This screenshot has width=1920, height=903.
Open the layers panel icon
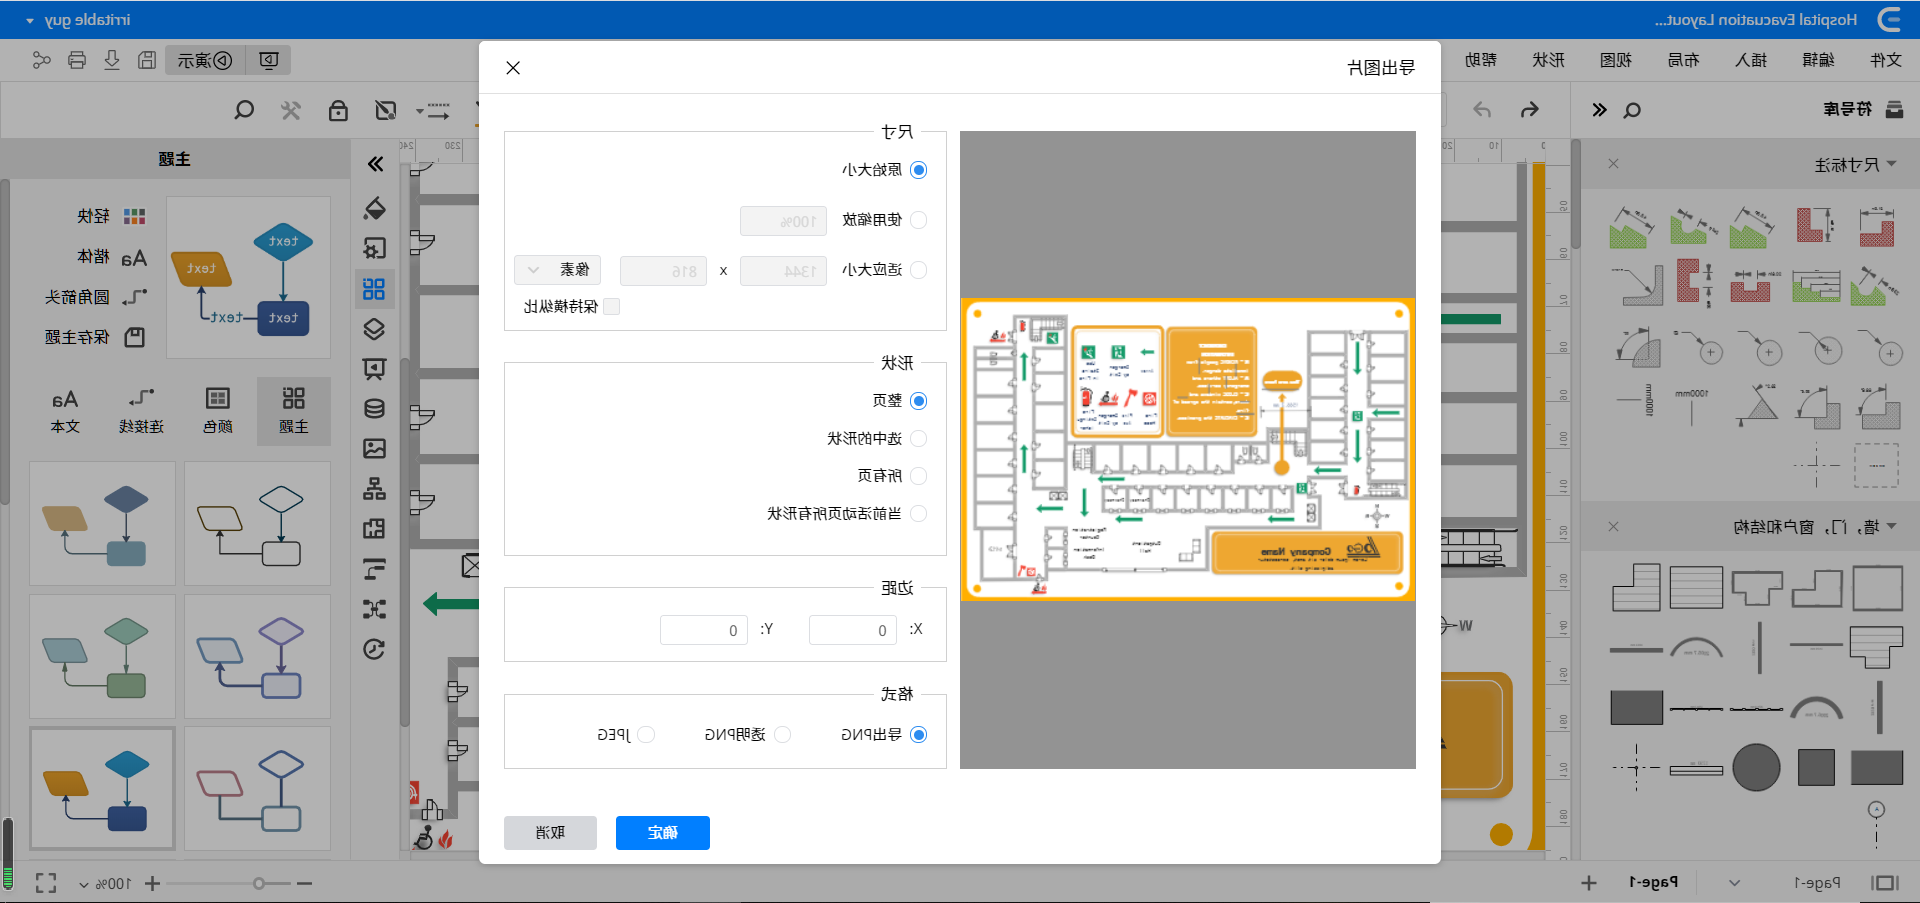(374, 329)
